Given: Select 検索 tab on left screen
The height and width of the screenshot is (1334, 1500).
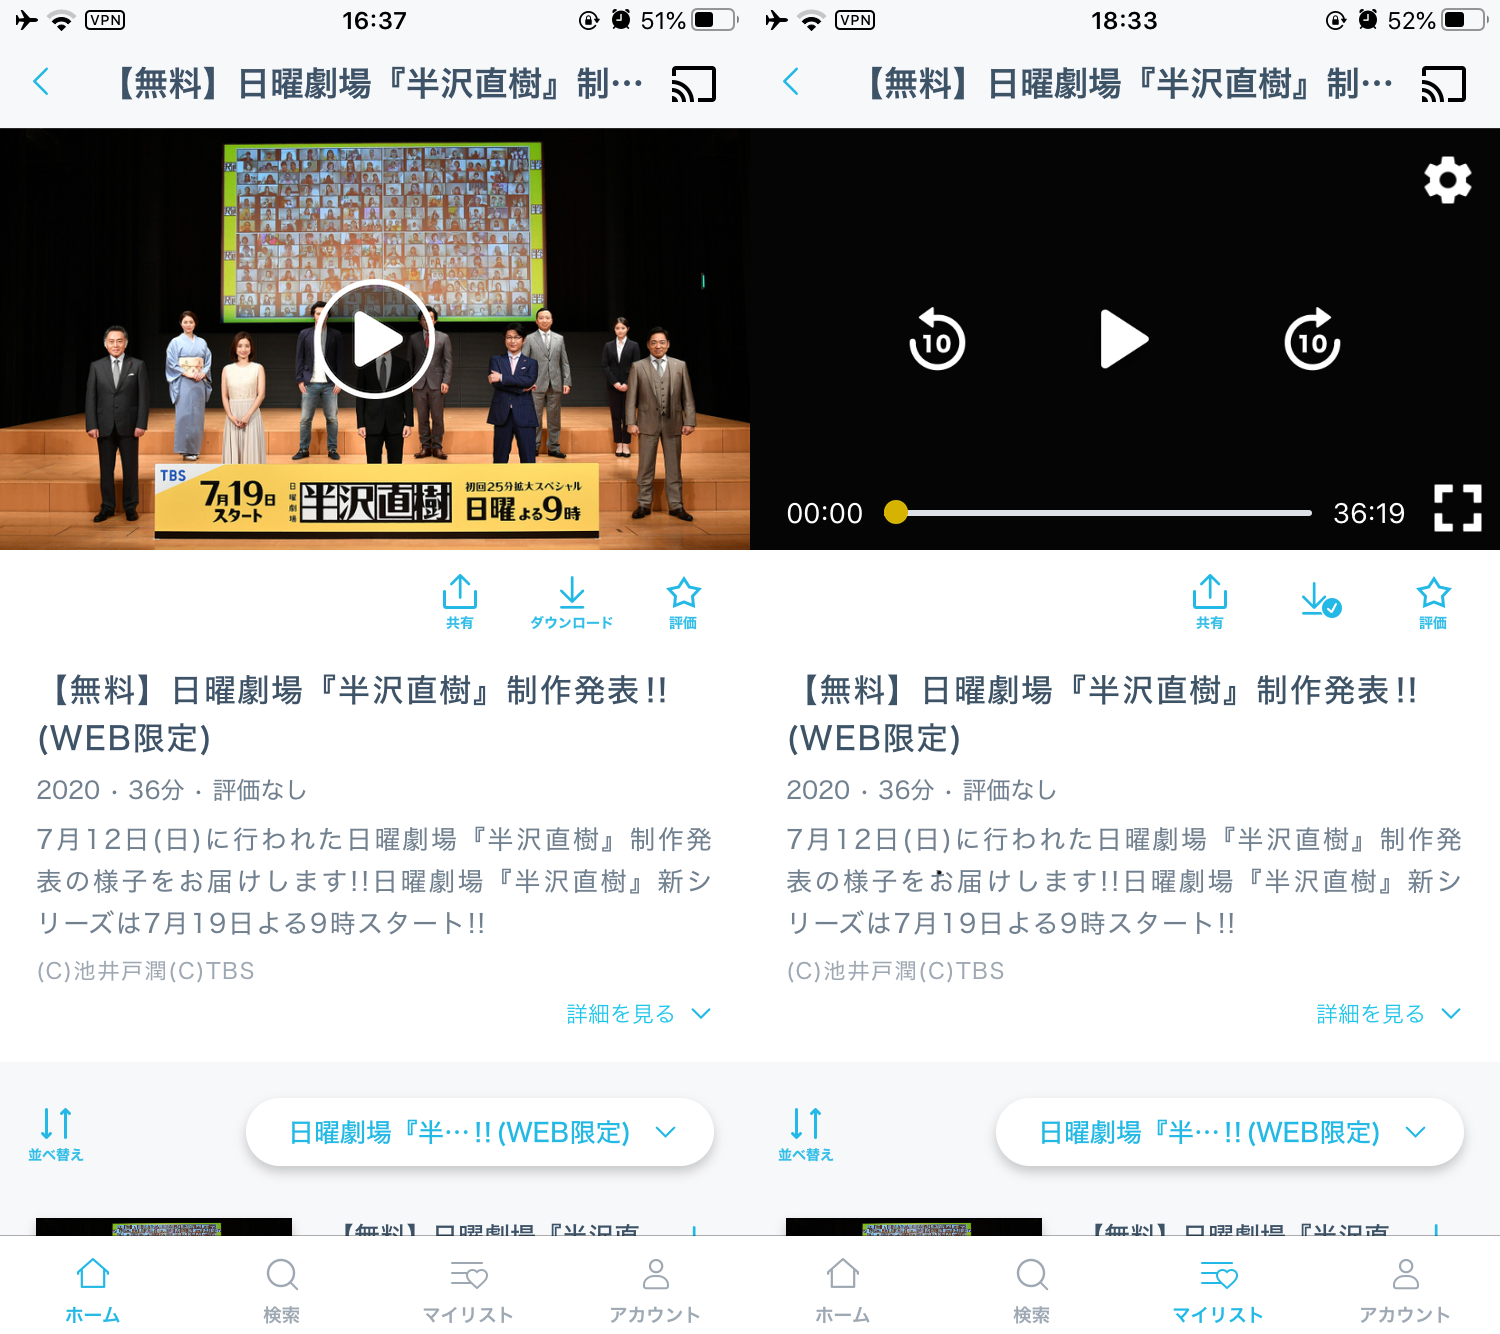Looking at the screenshot, I should click(281, 1290).
